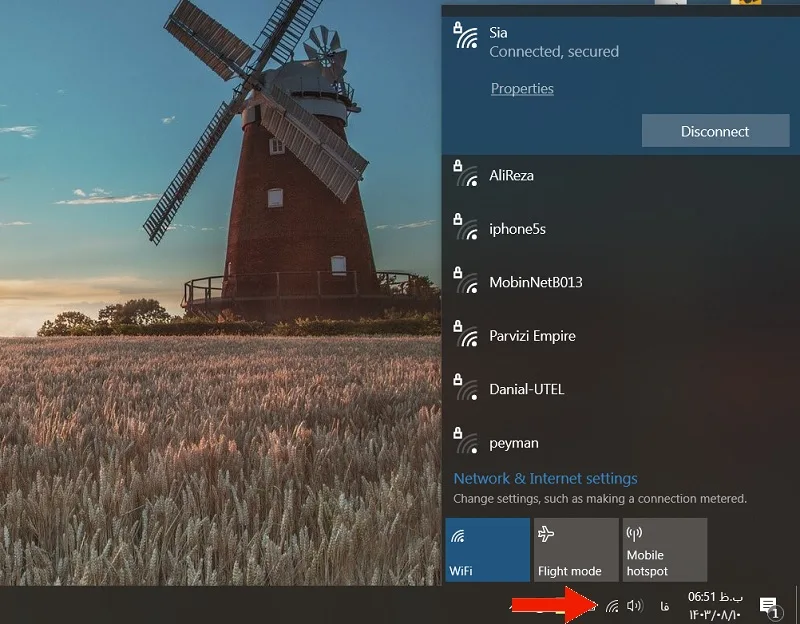Image resolution: width=800 pixels, height=624 pixels.
Task: Click the iphone5s network signal icon
Action: (466, 228)
